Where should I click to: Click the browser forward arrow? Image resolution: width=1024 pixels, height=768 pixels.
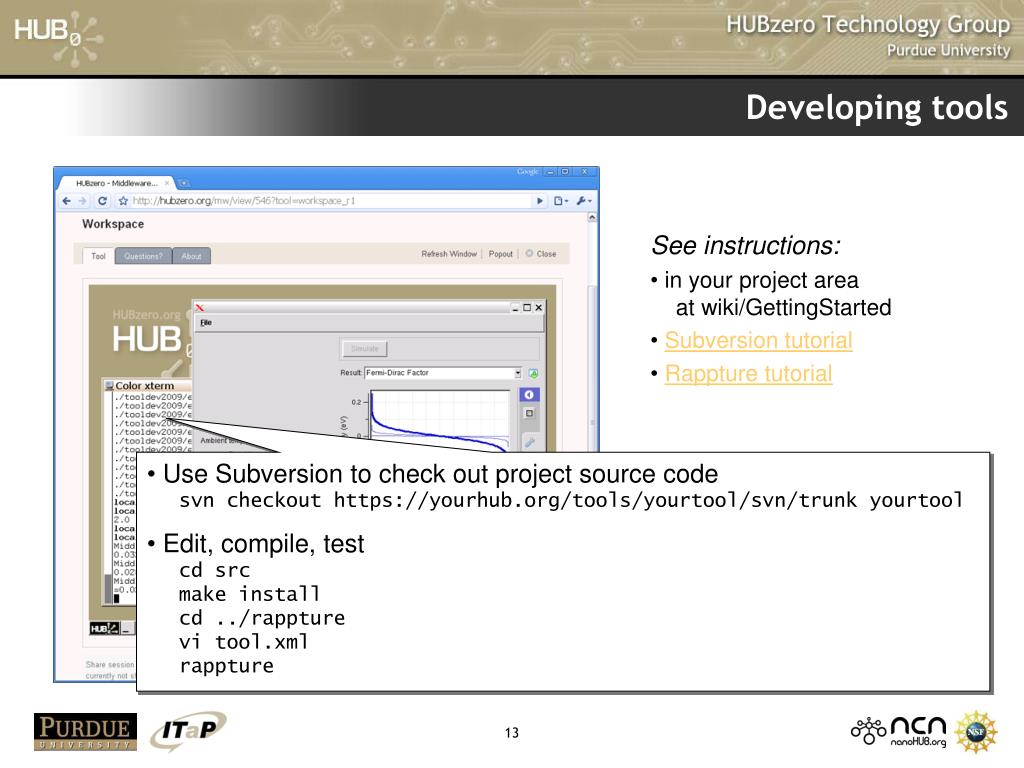[82, 201]
